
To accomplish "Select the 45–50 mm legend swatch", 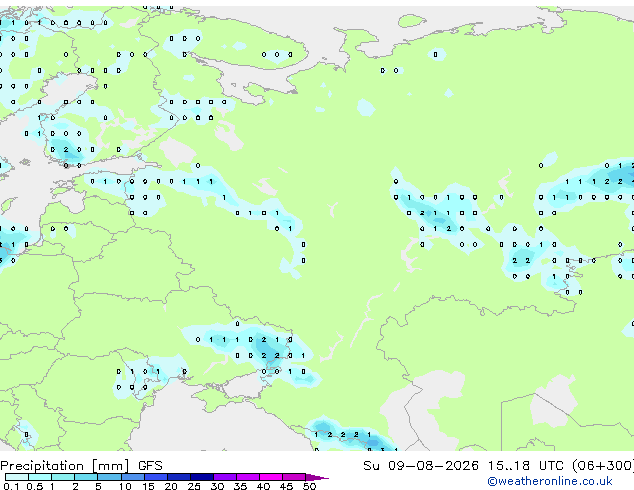I will click(x=294, y=477).
